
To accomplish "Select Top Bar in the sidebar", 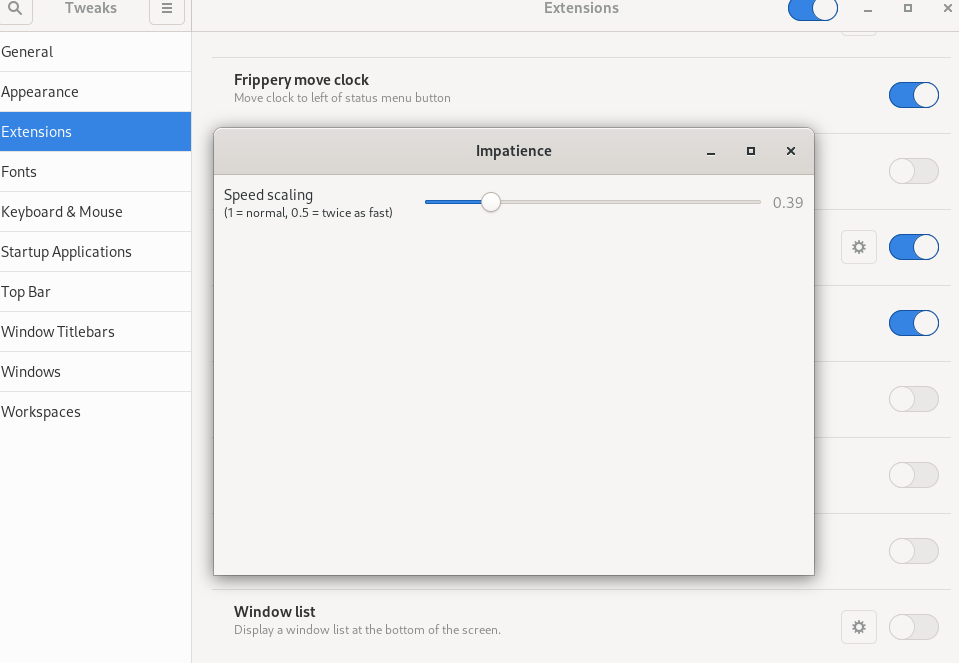I will pyautogui.click(x=26, y=291).
